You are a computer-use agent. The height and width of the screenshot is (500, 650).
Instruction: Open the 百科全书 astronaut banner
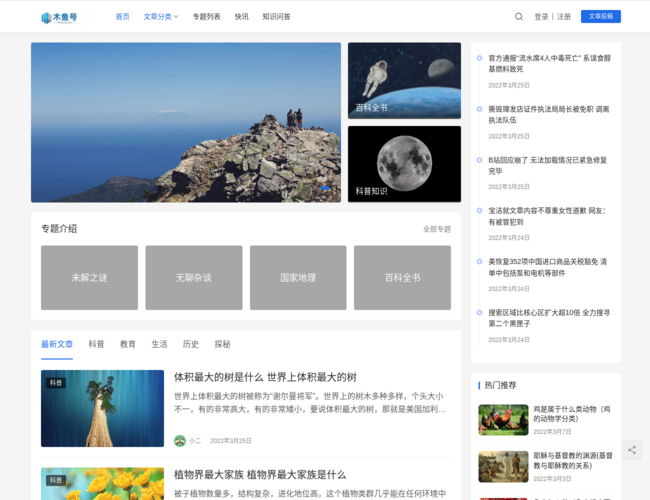click(404, 80)
